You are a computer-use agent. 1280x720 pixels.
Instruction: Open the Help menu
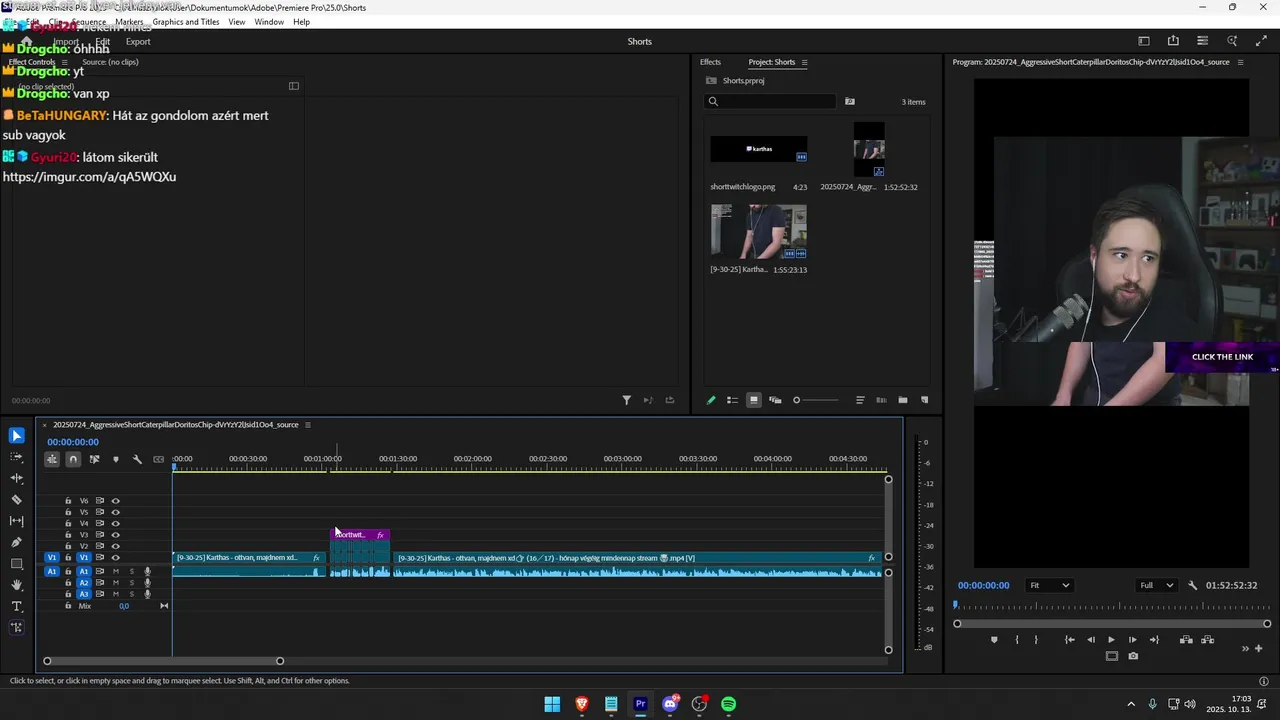click(301, 22)
